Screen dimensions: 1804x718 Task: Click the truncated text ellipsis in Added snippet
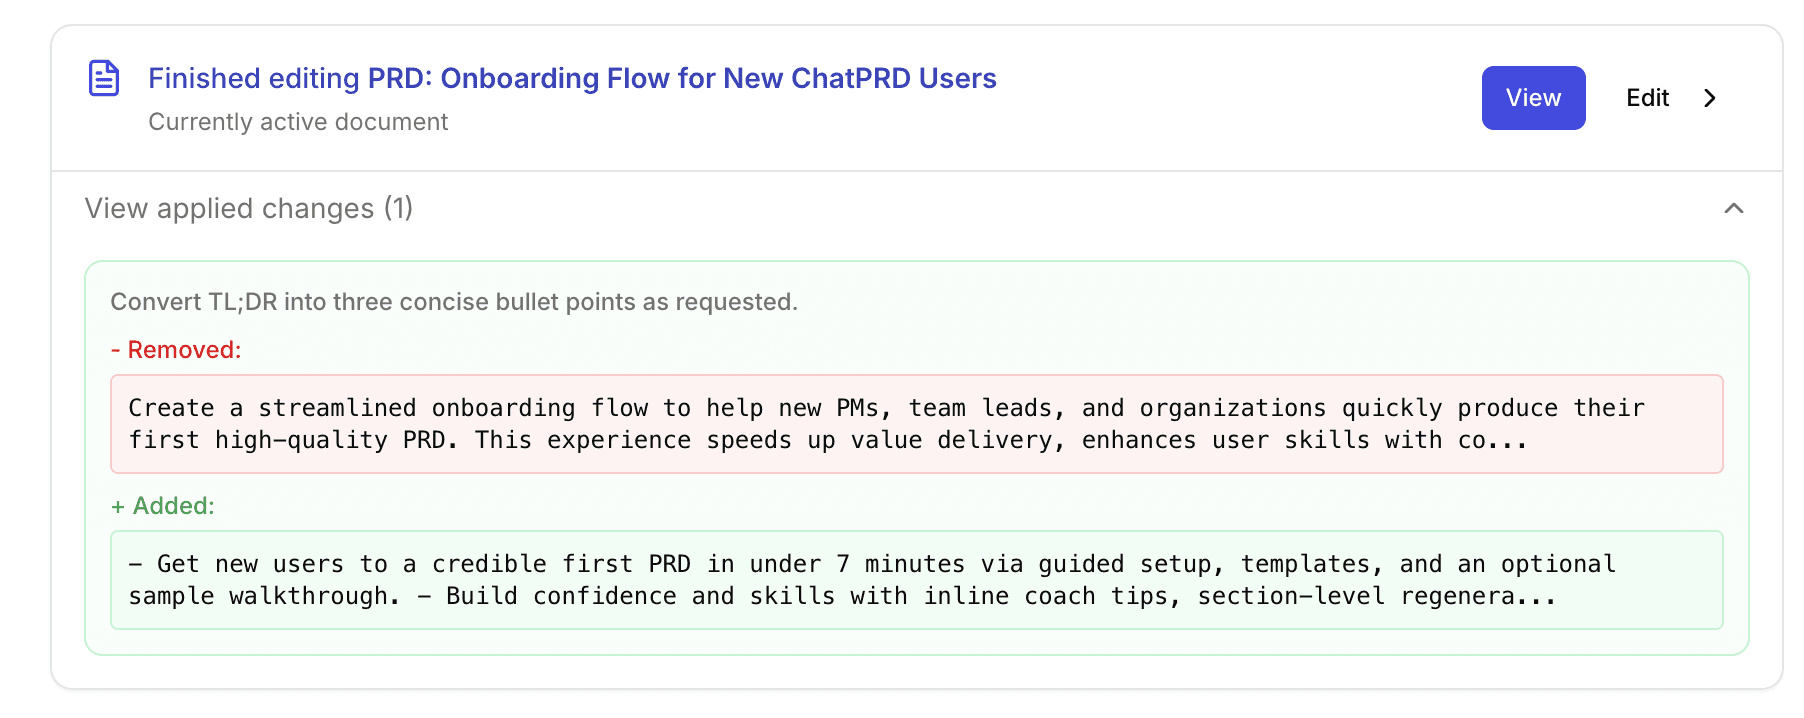point(1535,596)
